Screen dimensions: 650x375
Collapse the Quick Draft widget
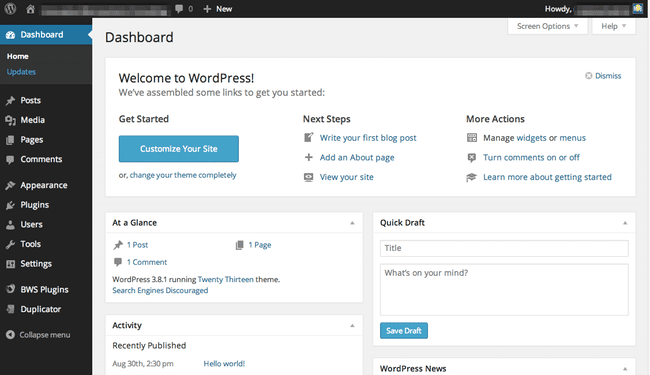click(625, 223)
